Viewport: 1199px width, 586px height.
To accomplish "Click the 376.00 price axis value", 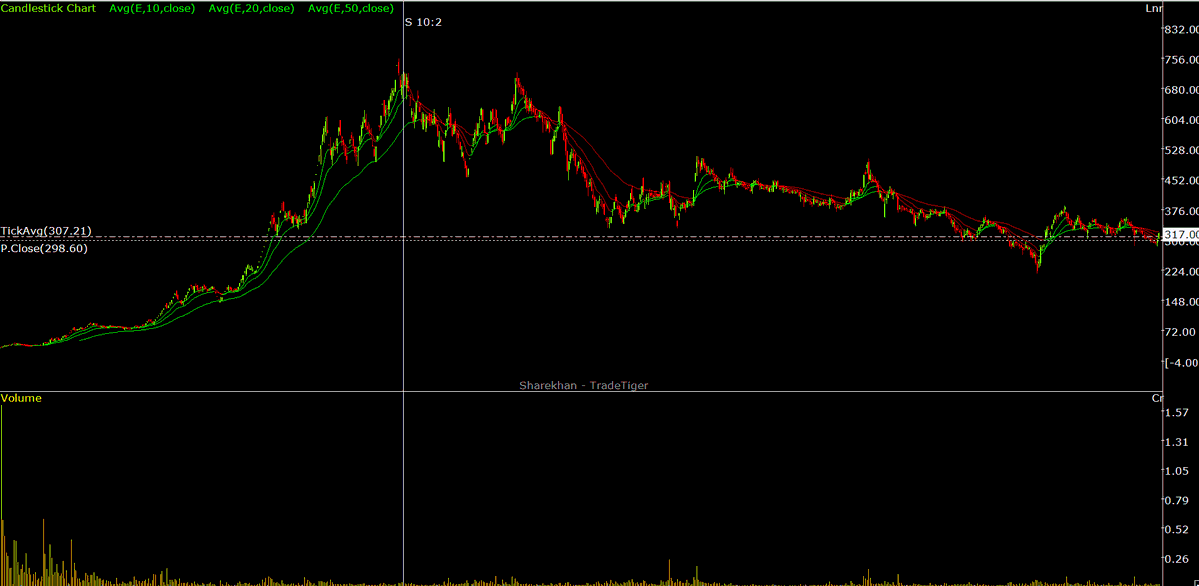I will (x=1182, y=211).
